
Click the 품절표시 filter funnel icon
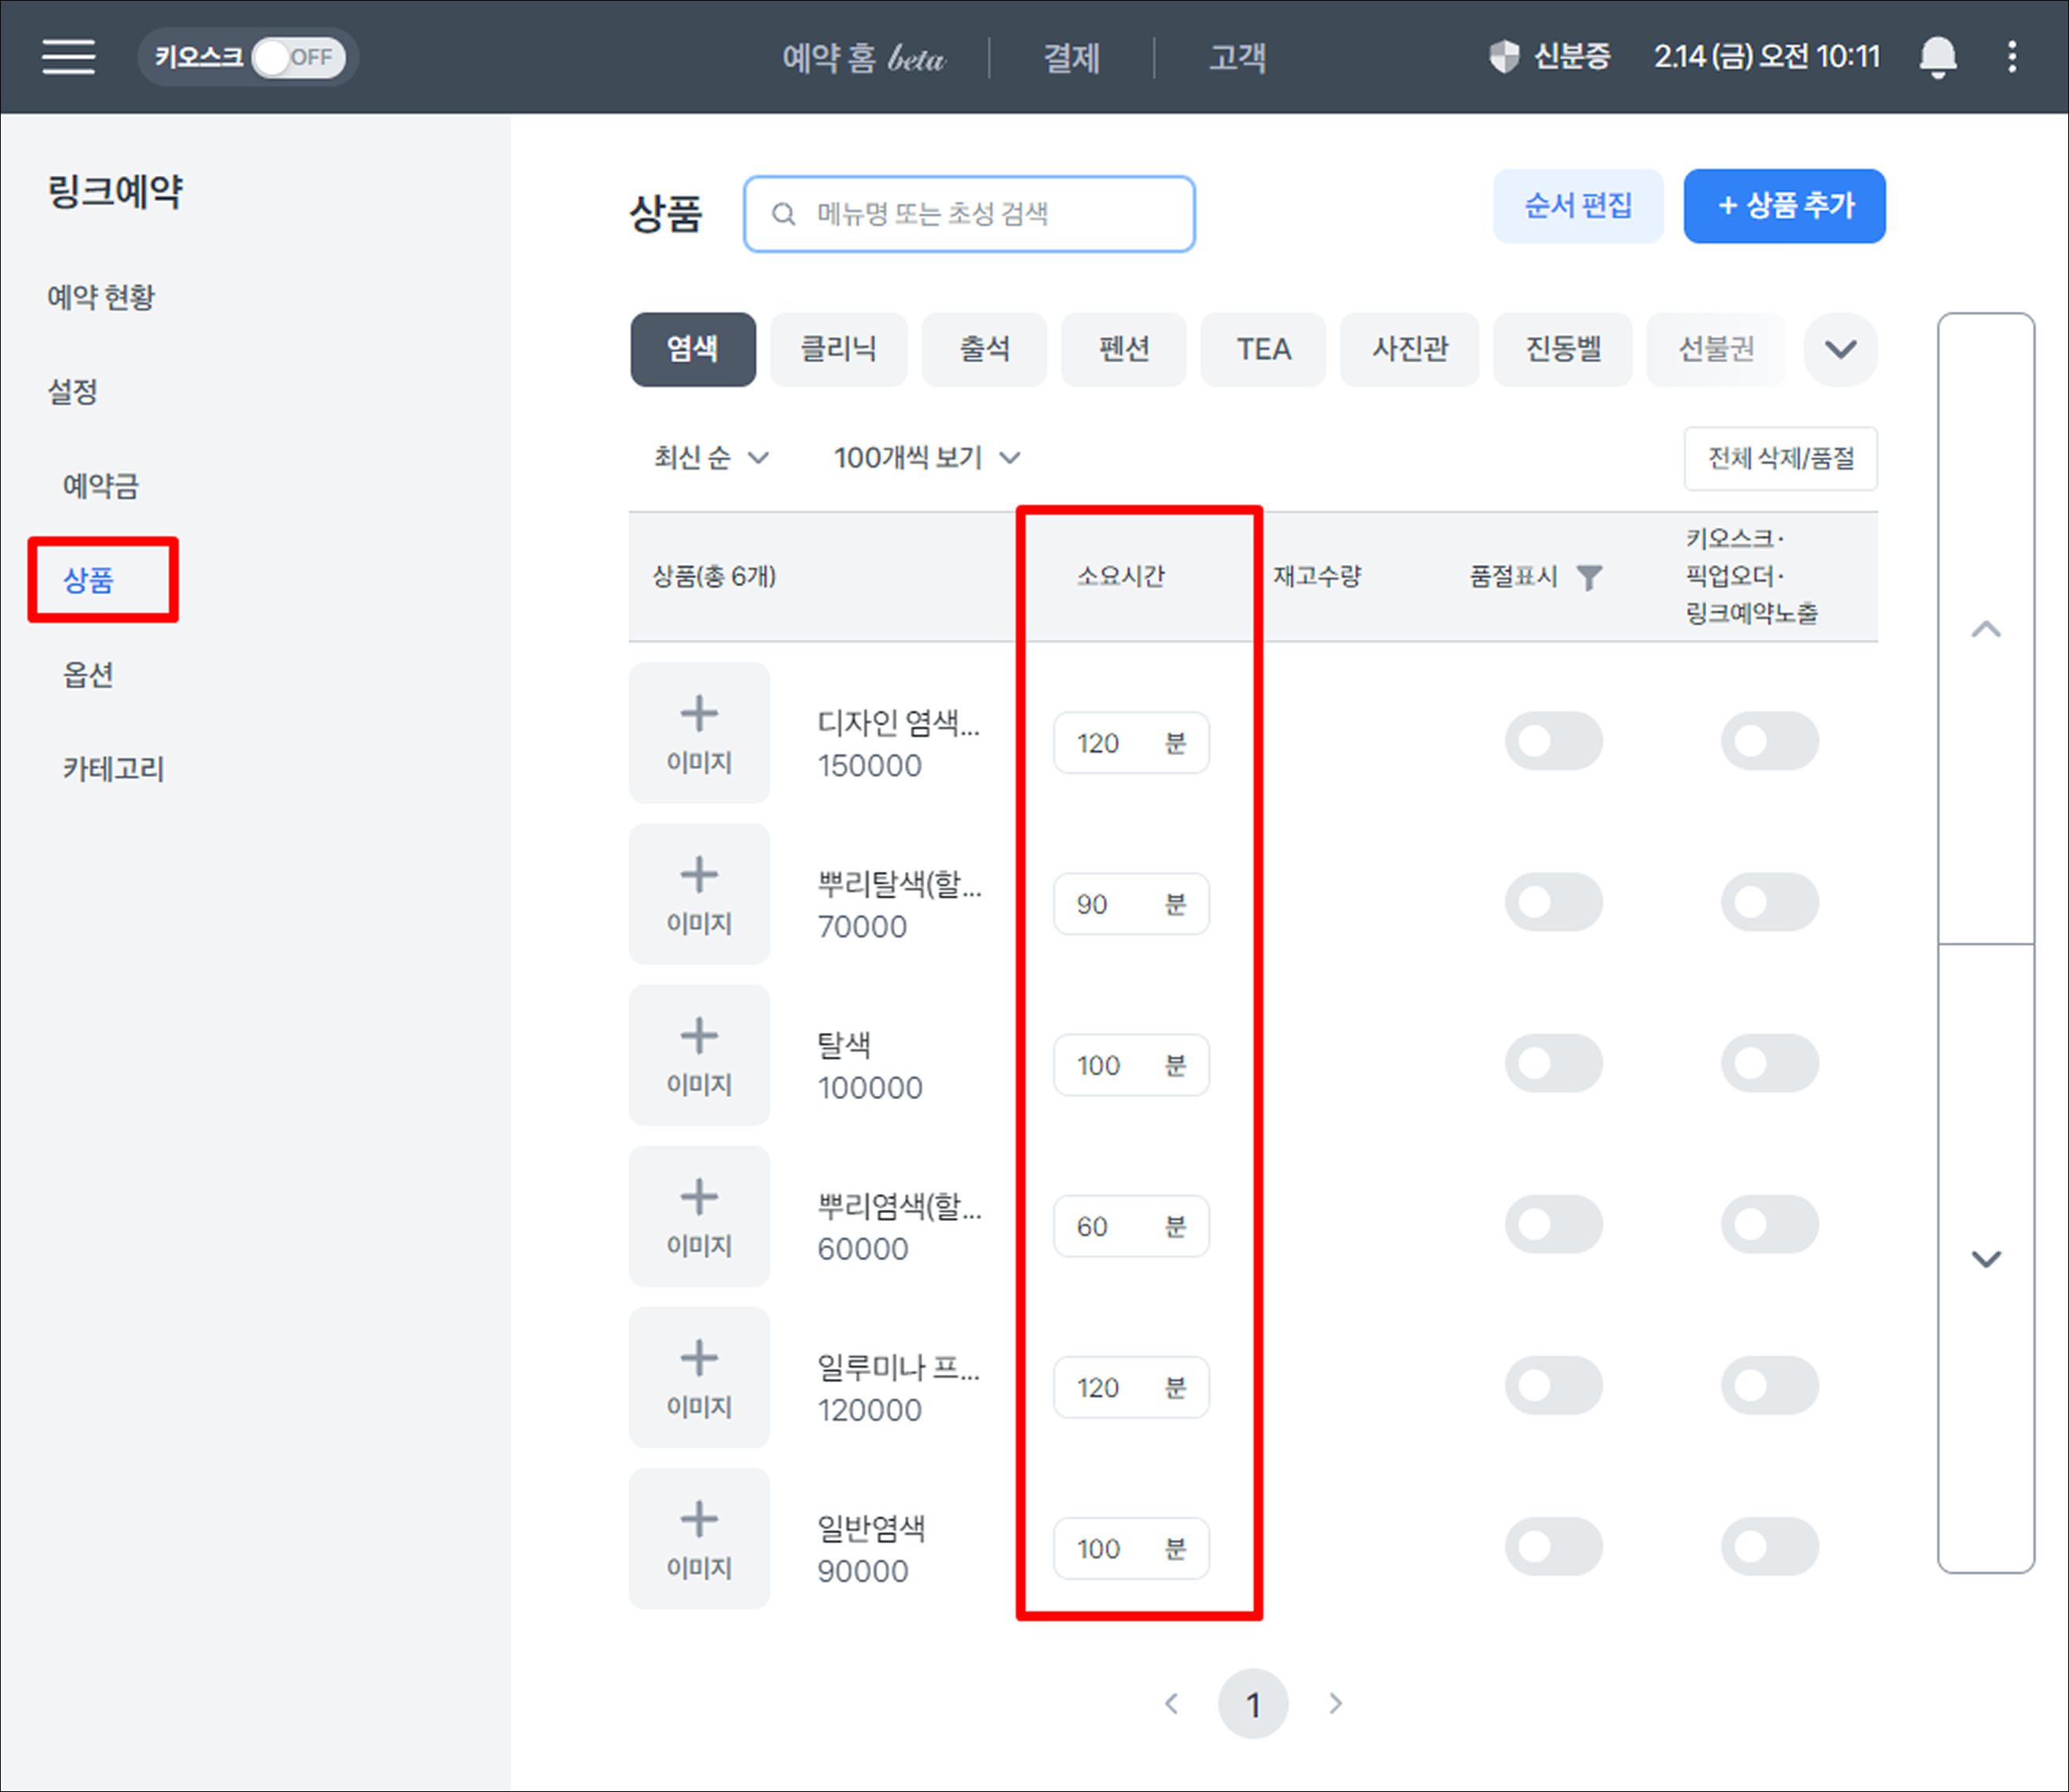(1589, 577)
